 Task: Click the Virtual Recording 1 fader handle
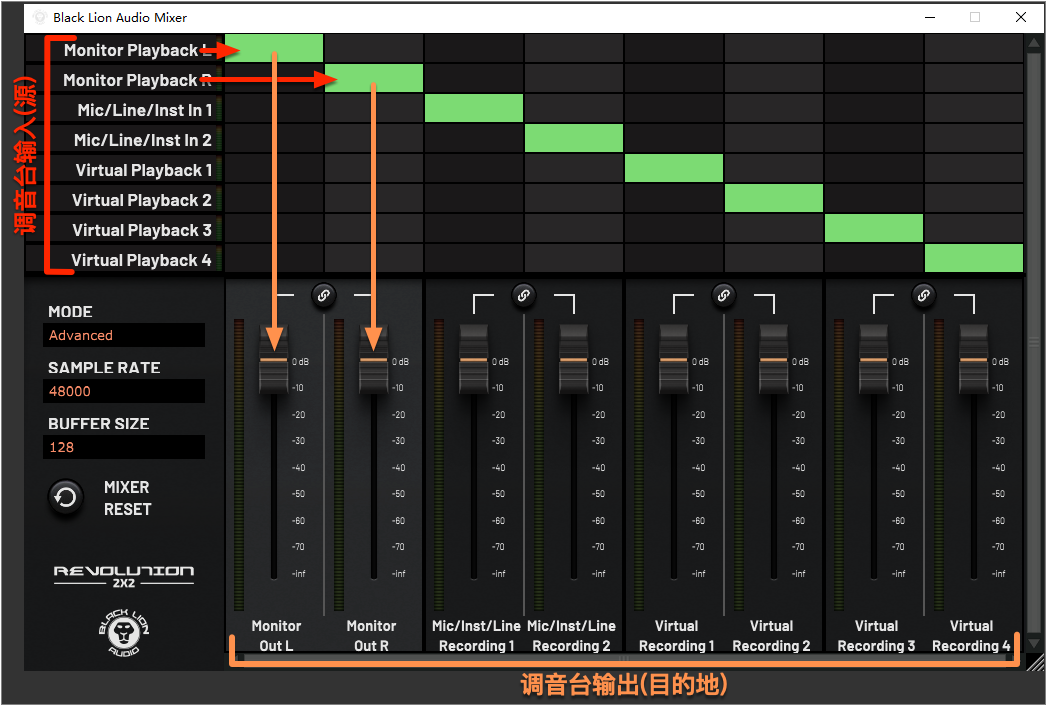point(673,359)
